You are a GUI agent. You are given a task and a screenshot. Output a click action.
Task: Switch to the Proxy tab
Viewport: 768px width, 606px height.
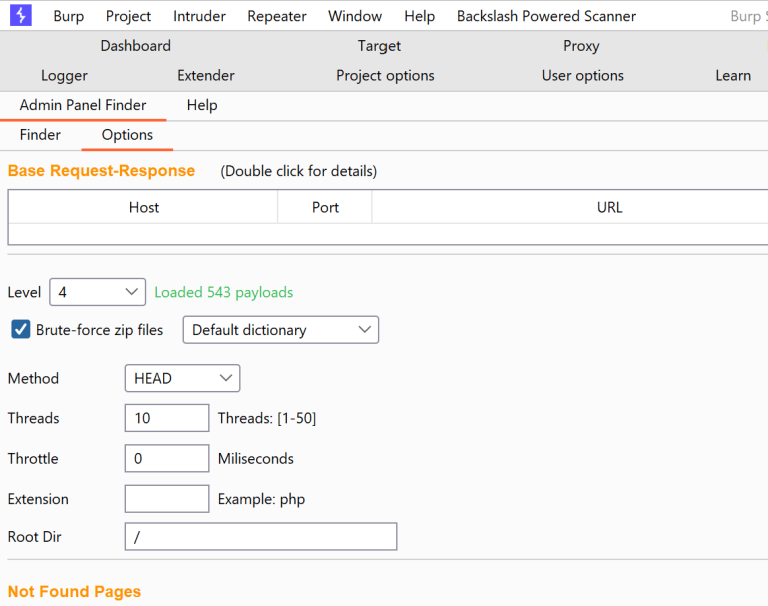coord(581,46)
